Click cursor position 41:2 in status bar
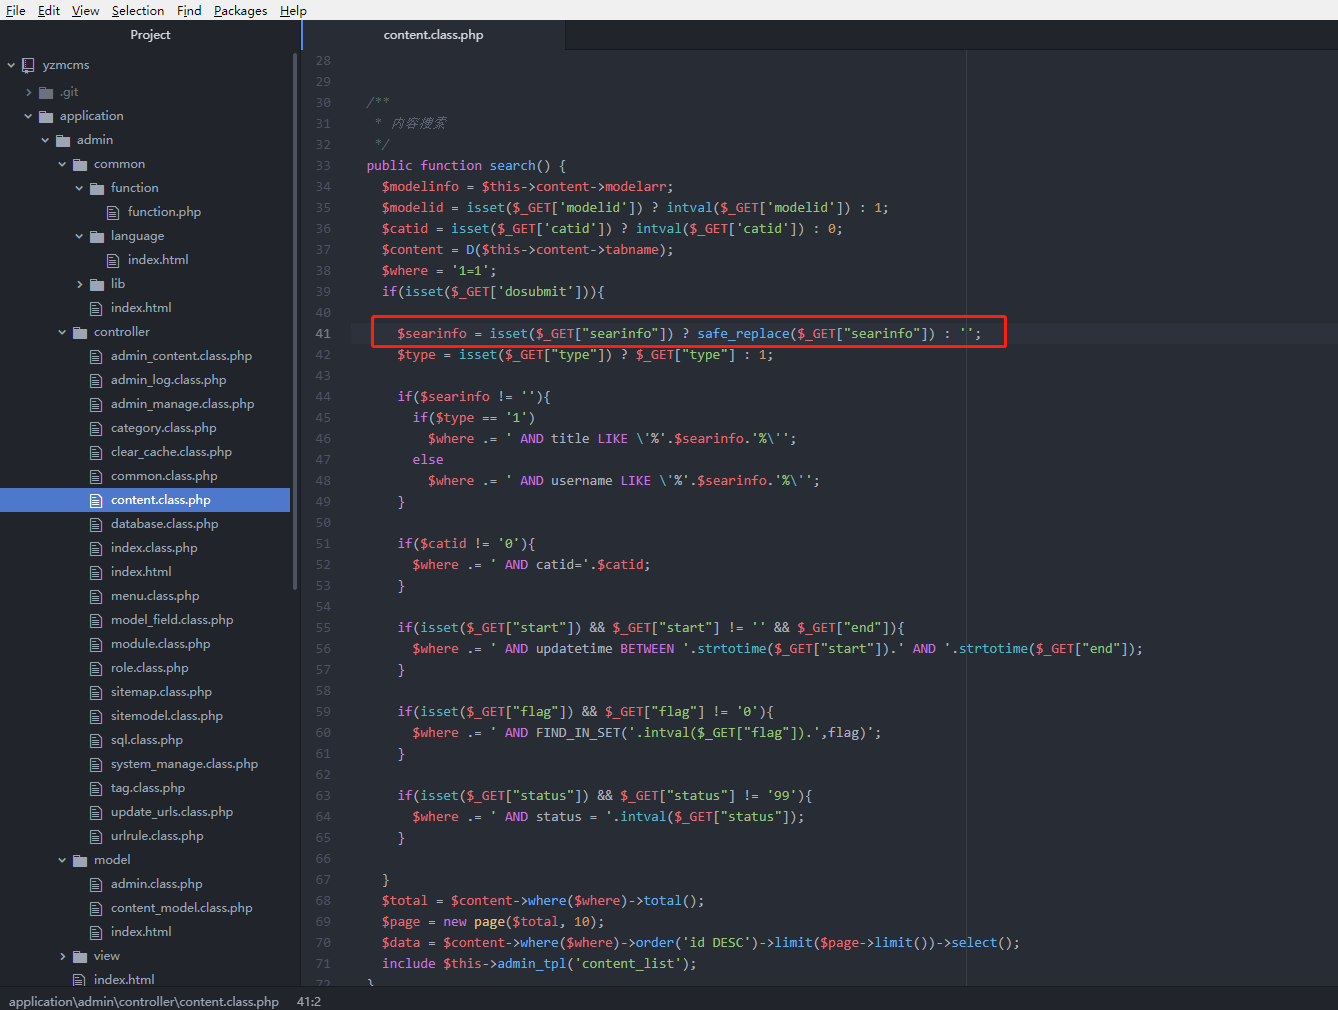 (x=309, y=1001)
